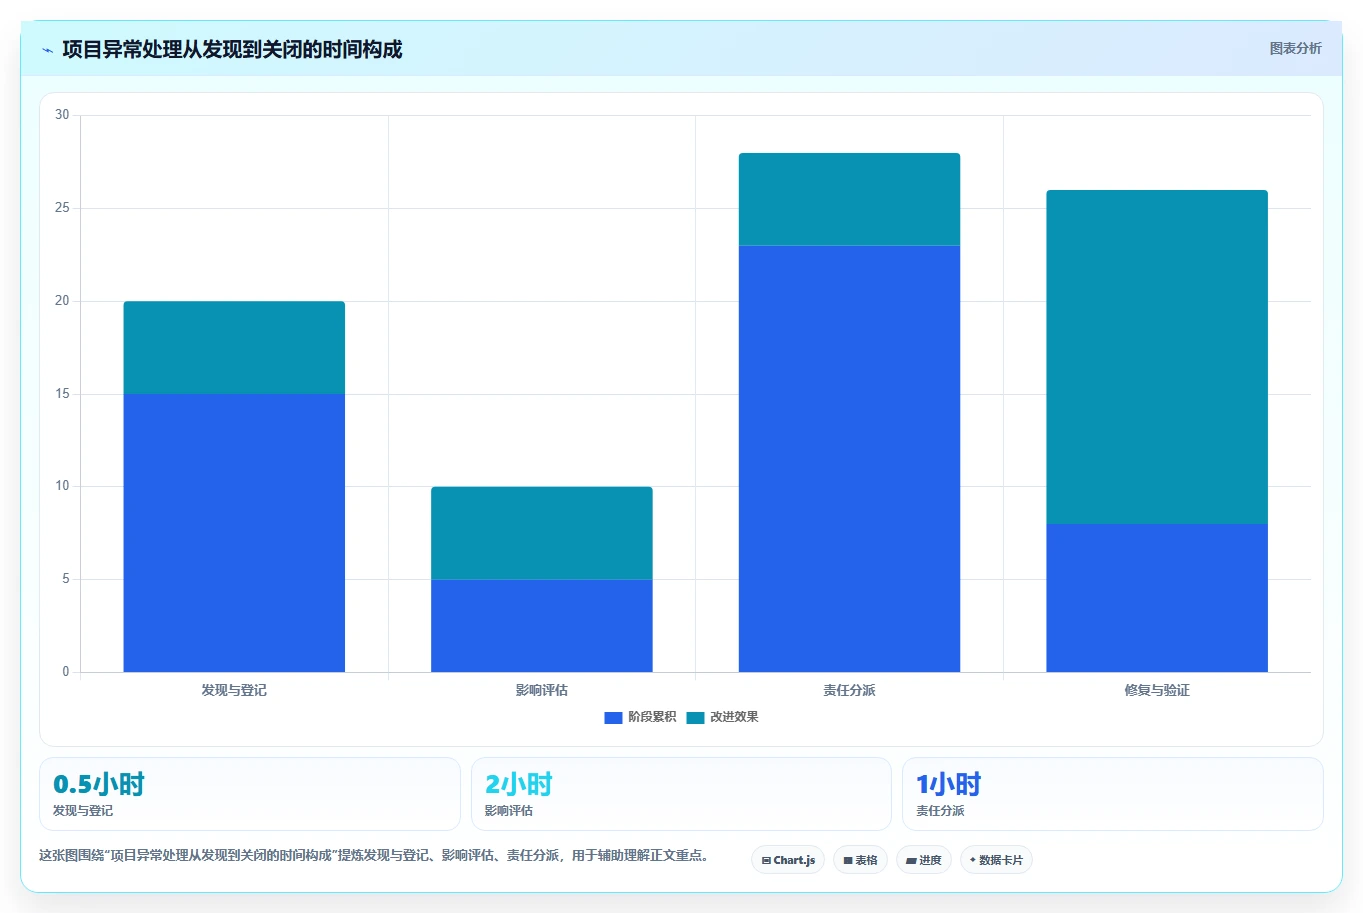1363x913 pixels.
Task: Toggle the 阶段累积 legend item
Action: click(x=640, y=717)
